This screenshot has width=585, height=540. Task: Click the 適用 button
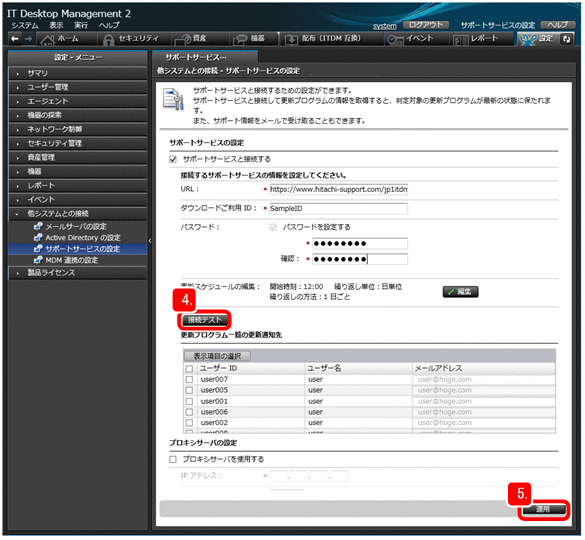543,510
